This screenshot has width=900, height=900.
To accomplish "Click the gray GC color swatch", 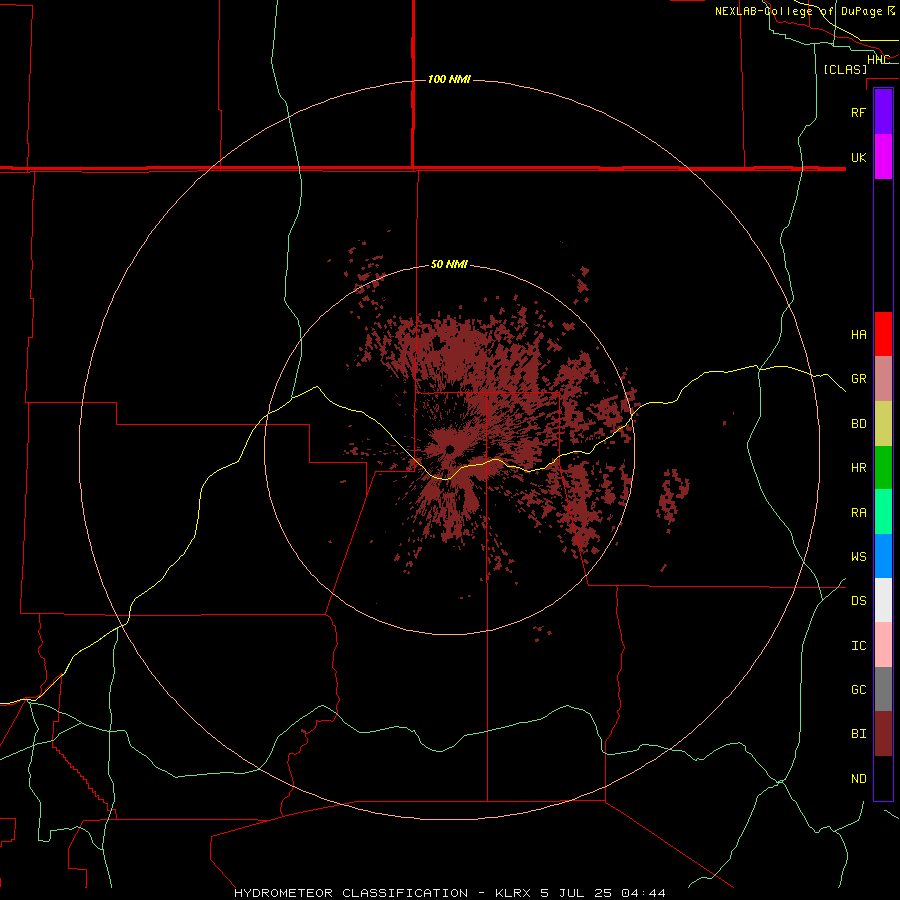I will pos(883,689).
